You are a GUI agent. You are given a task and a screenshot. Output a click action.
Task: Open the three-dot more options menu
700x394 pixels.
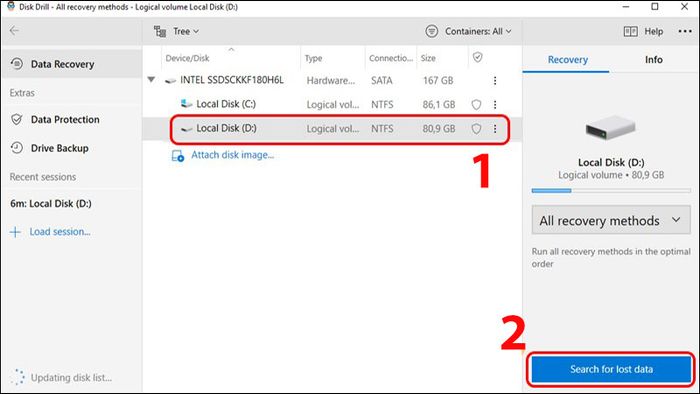tap(685, 31)
